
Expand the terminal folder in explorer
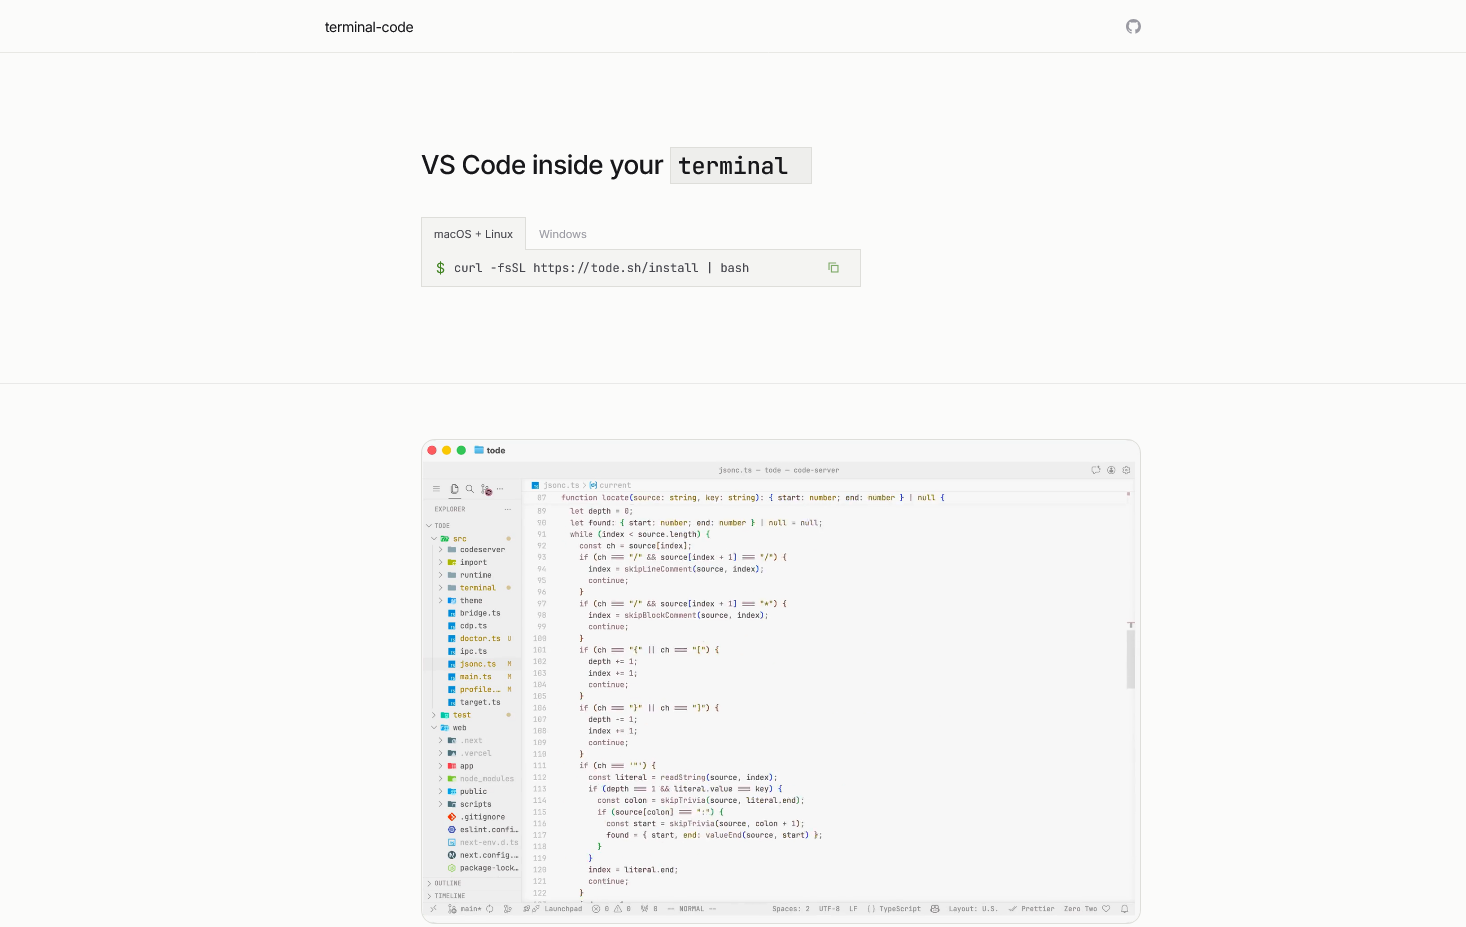coord(440,588)
